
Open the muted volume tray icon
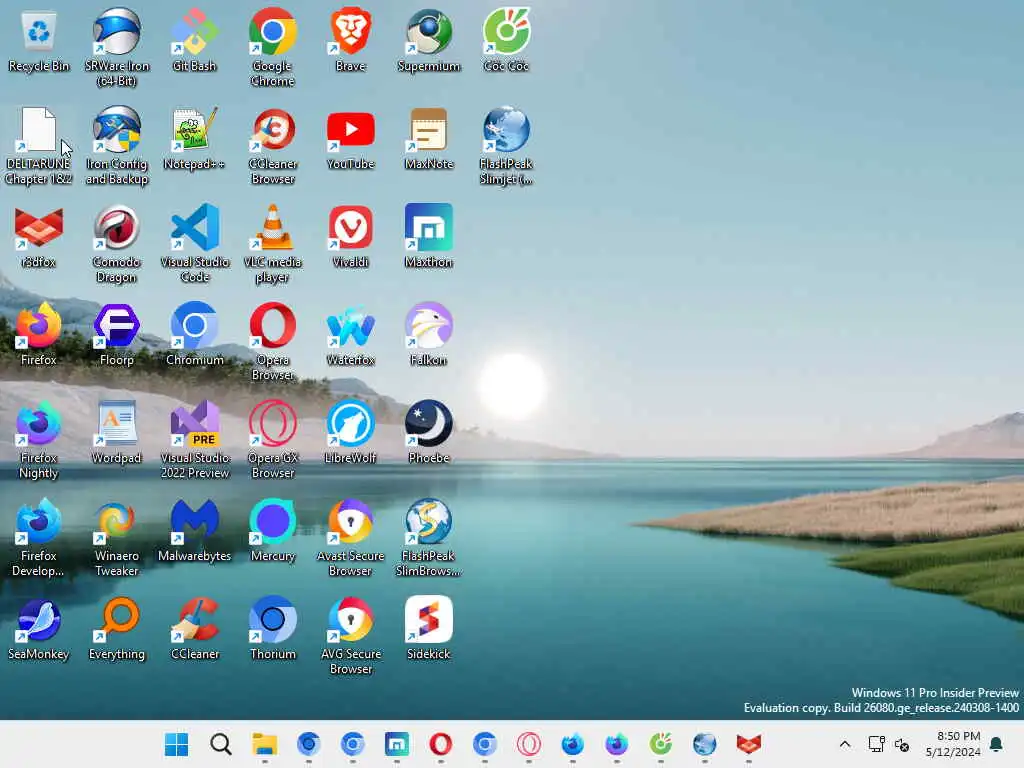point(902,744)
